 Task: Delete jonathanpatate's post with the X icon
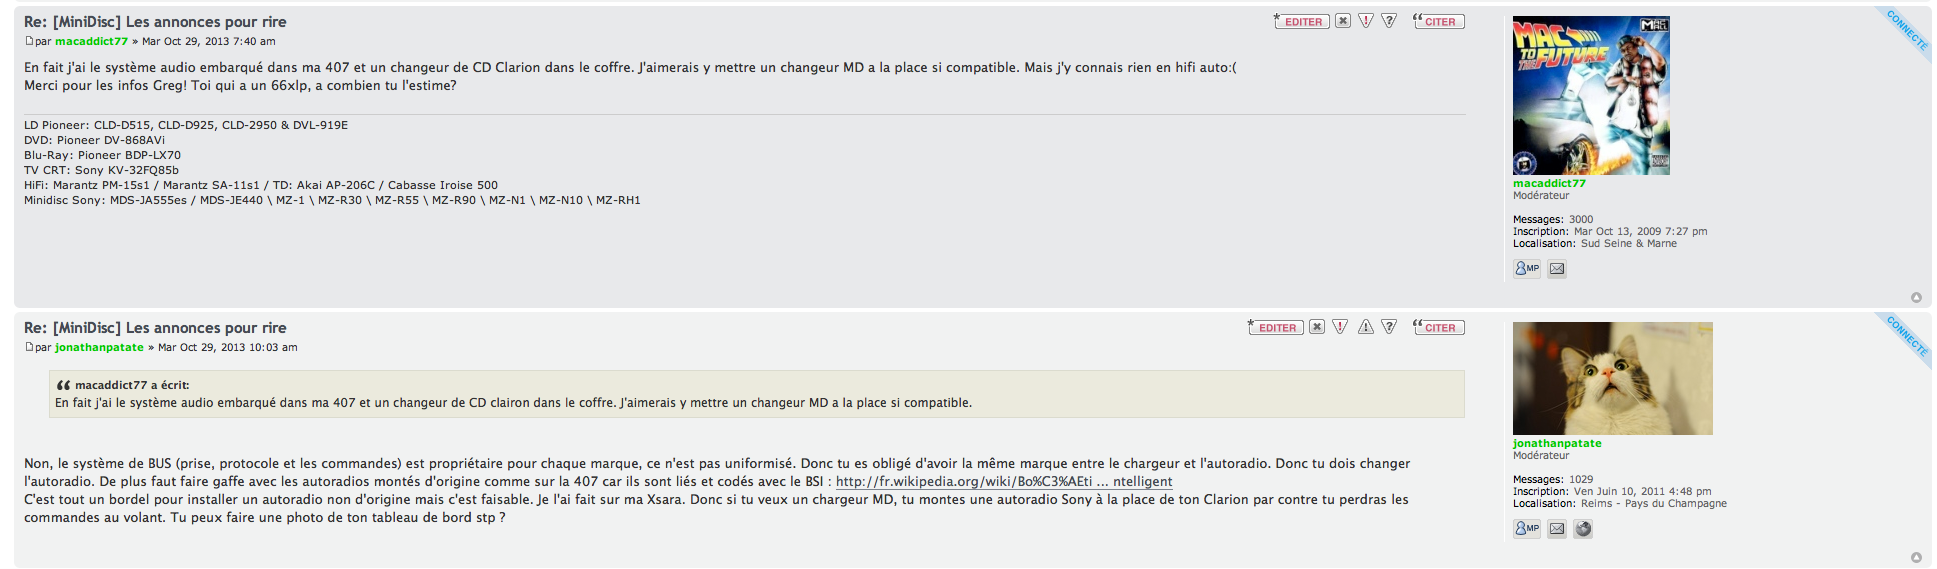(1317, 327)
